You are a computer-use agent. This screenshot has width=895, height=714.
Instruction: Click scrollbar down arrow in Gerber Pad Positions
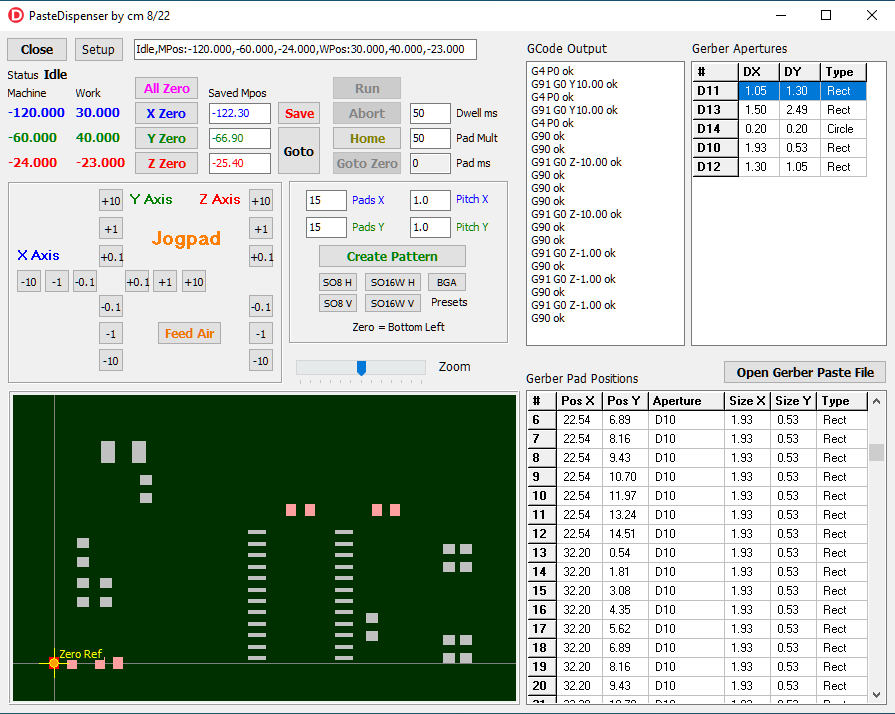point(876,694)
